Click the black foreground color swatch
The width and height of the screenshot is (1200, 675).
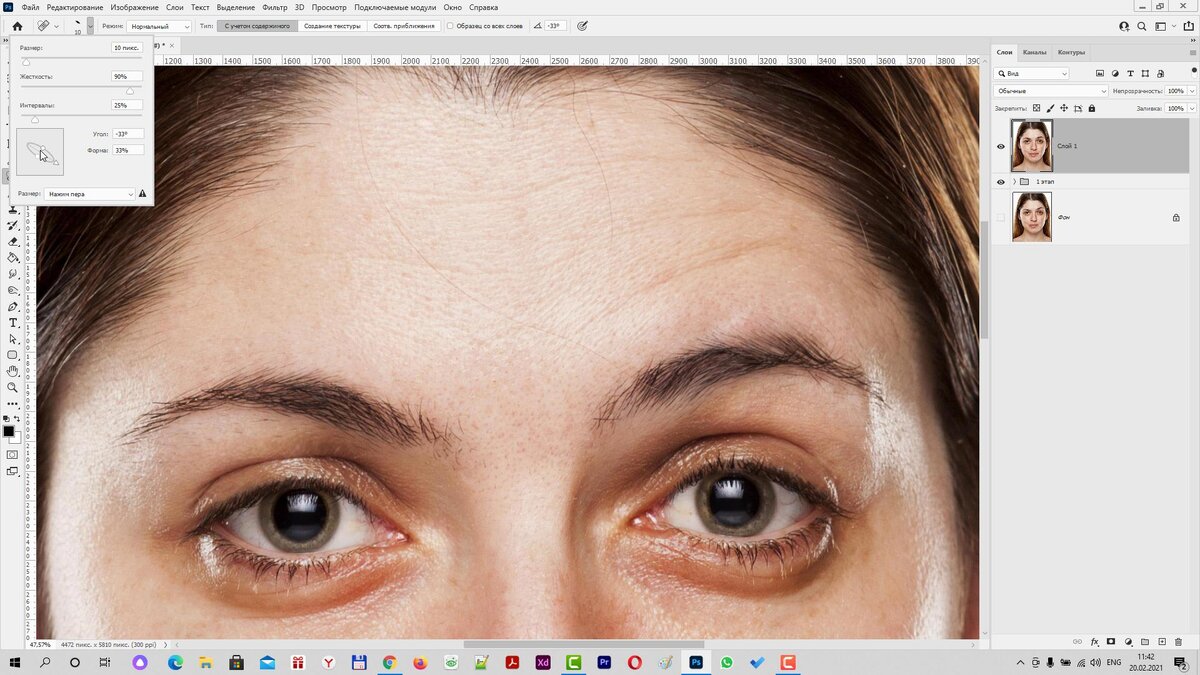(9, 431)
